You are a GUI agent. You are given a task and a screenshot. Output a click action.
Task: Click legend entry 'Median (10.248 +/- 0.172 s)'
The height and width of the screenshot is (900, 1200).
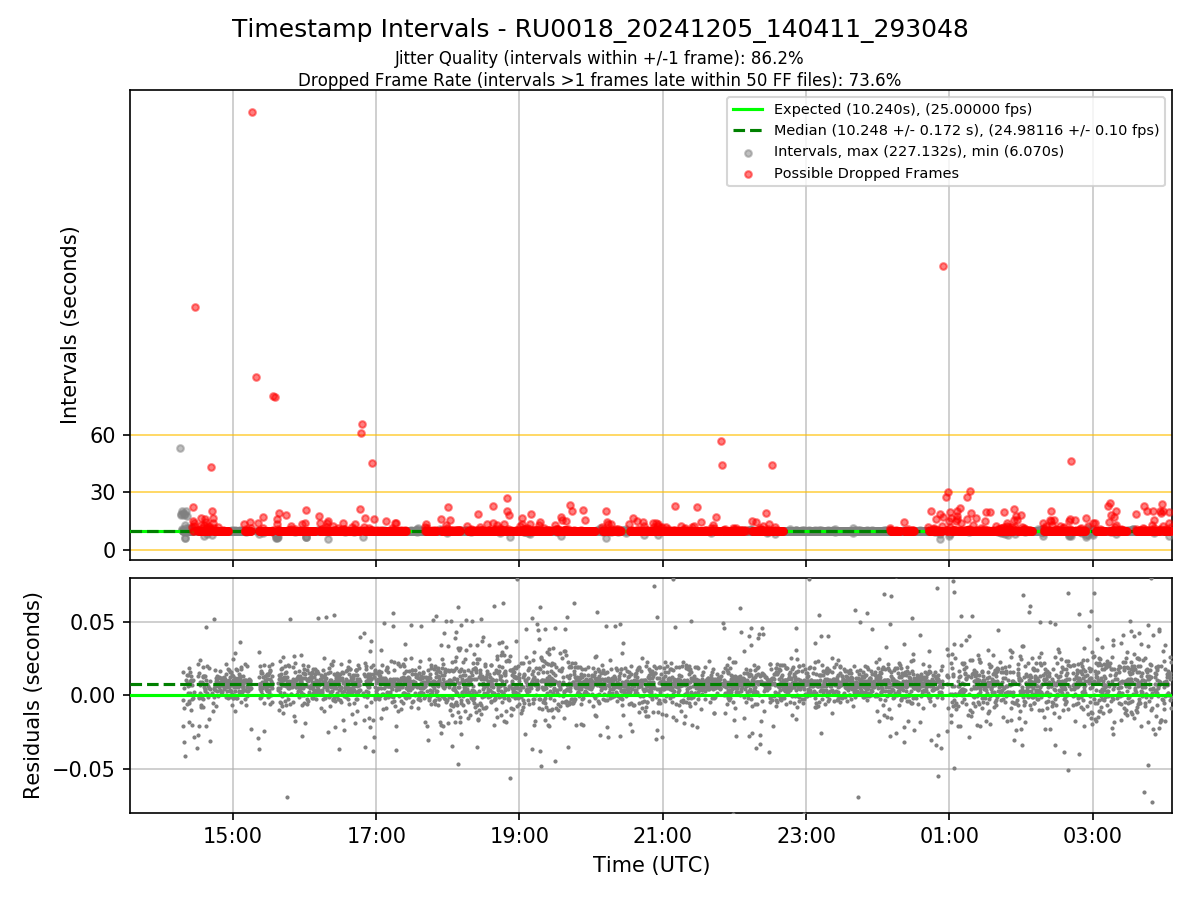point(966,130)
